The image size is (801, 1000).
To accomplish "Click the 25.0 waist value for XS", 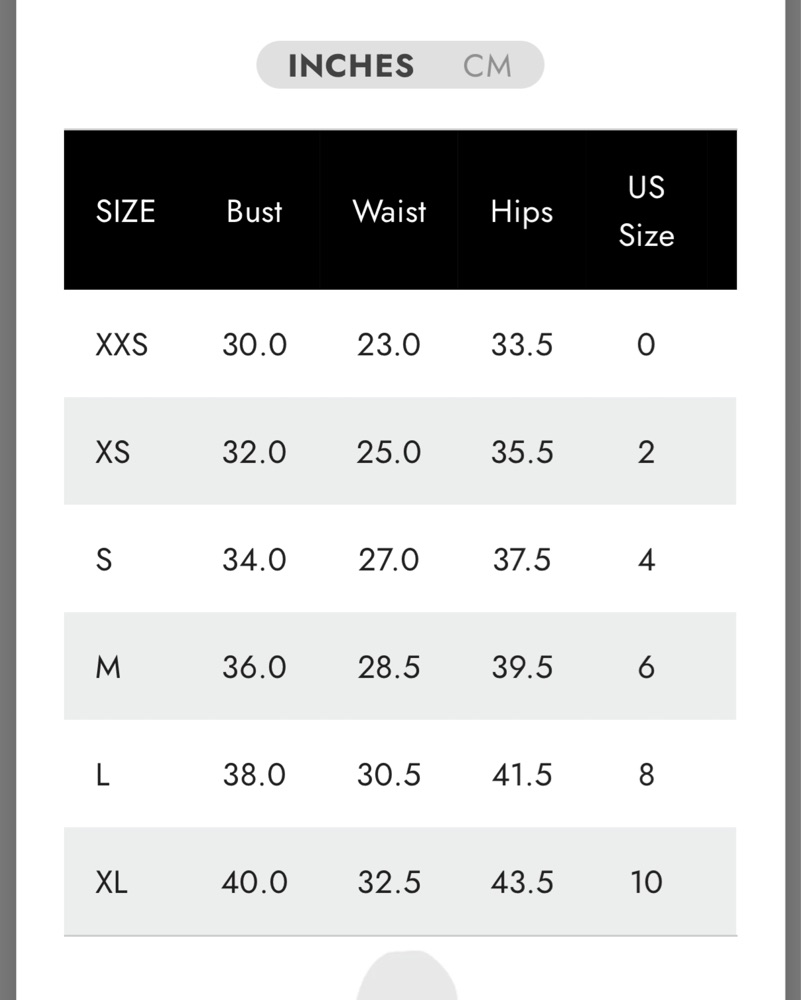I will [388, 452].
